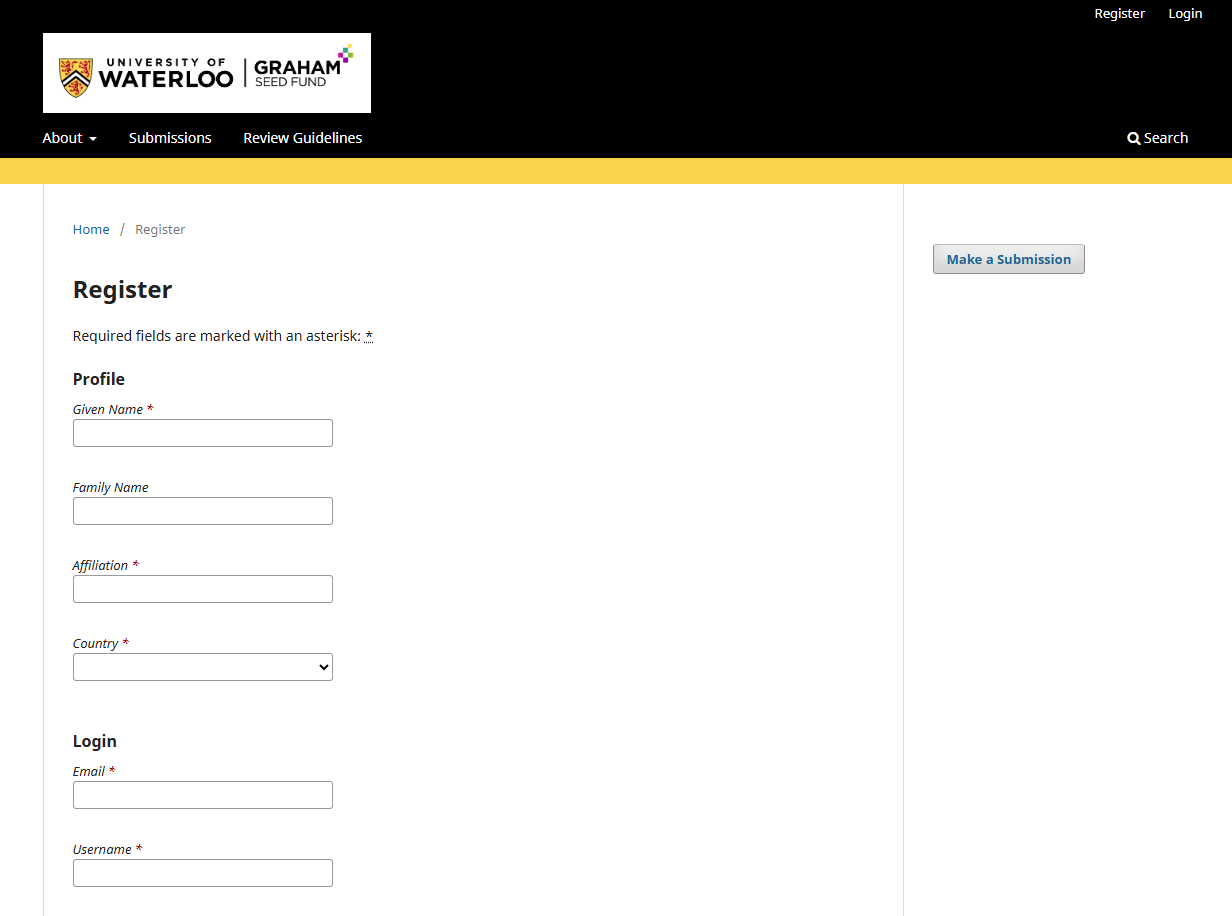Click the Email field under Login
Viewport: 1232px width, 916px height.
coord(202,794)
